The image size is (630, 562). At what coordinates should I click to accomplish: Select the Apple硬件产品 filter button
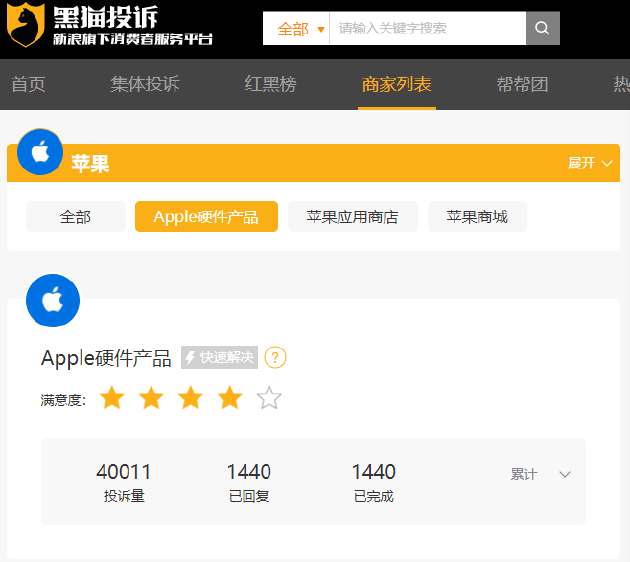coord(206,217)
